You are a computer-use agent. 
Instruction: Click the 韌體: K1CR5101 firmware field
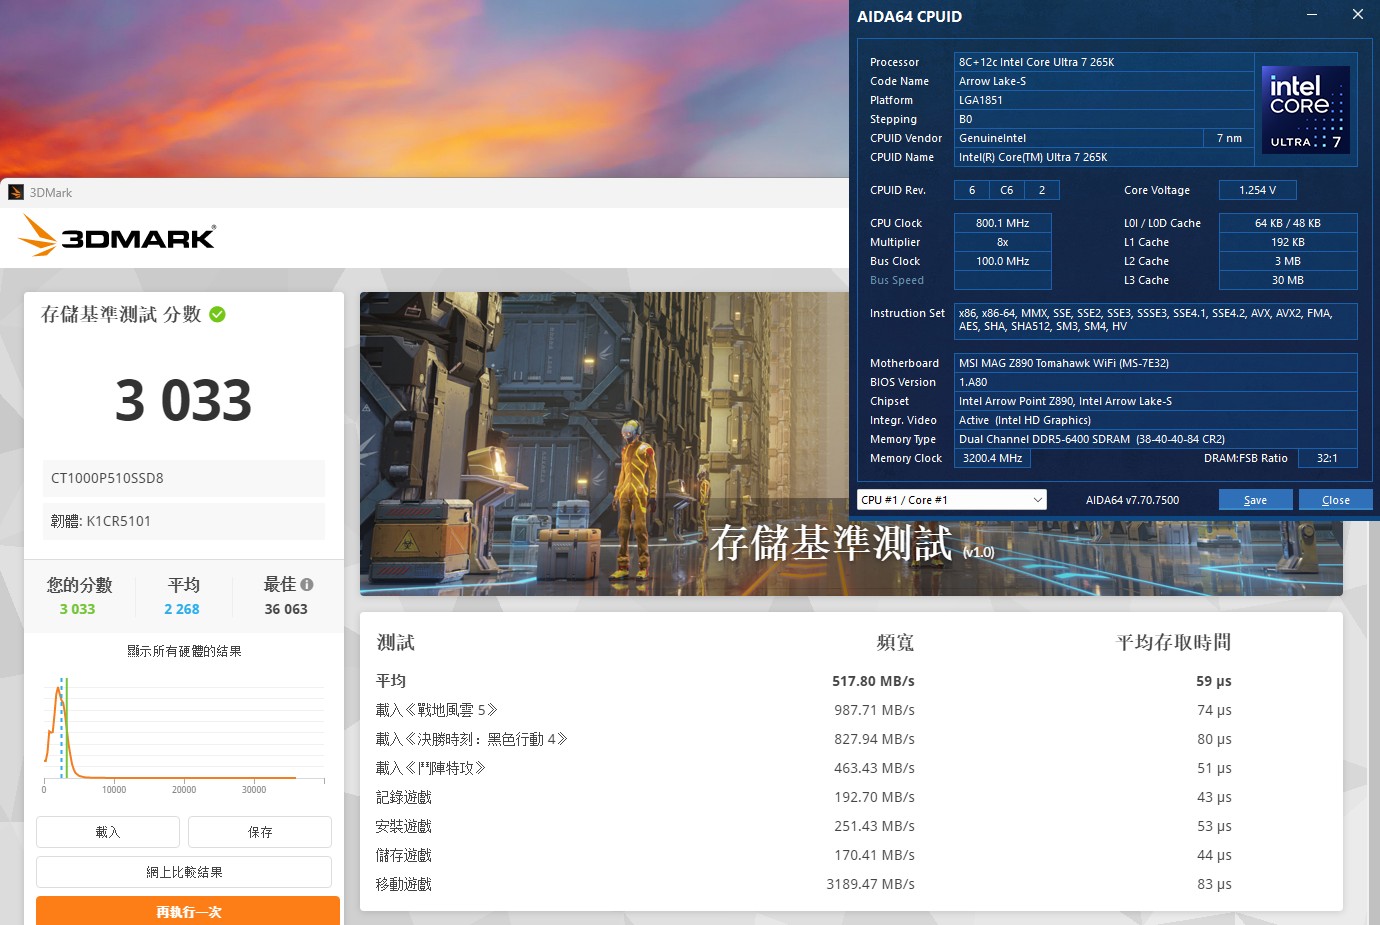(x=184, y=521)
